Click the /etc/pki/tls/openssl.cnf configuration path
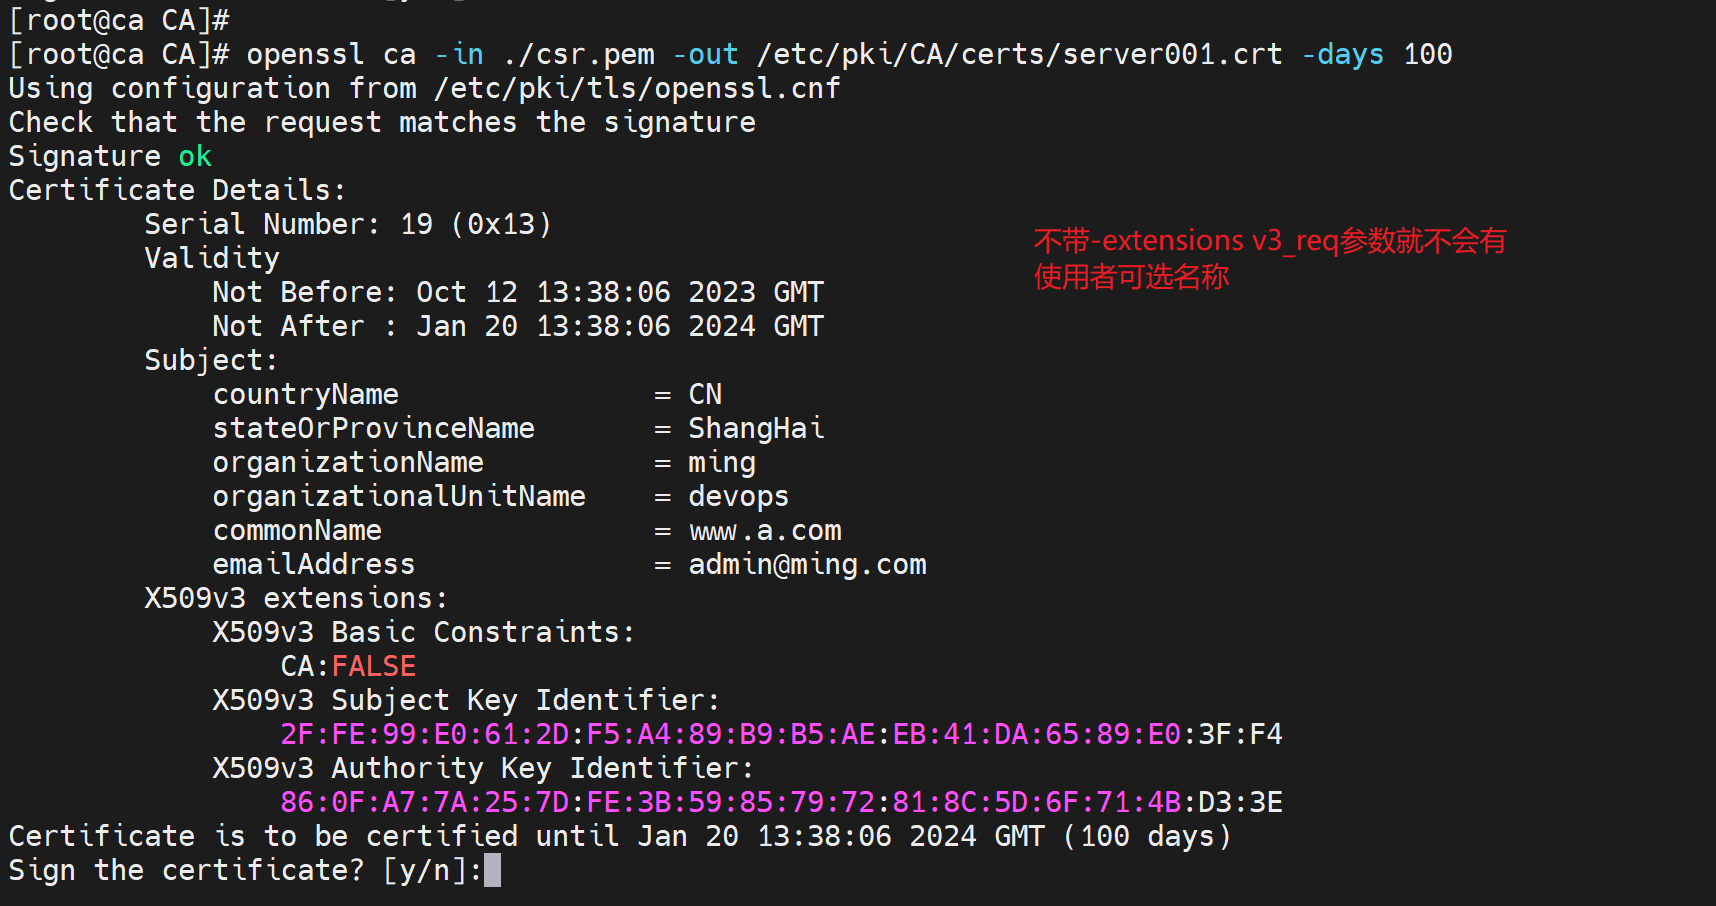The image size is (1716, 906). 637,88
